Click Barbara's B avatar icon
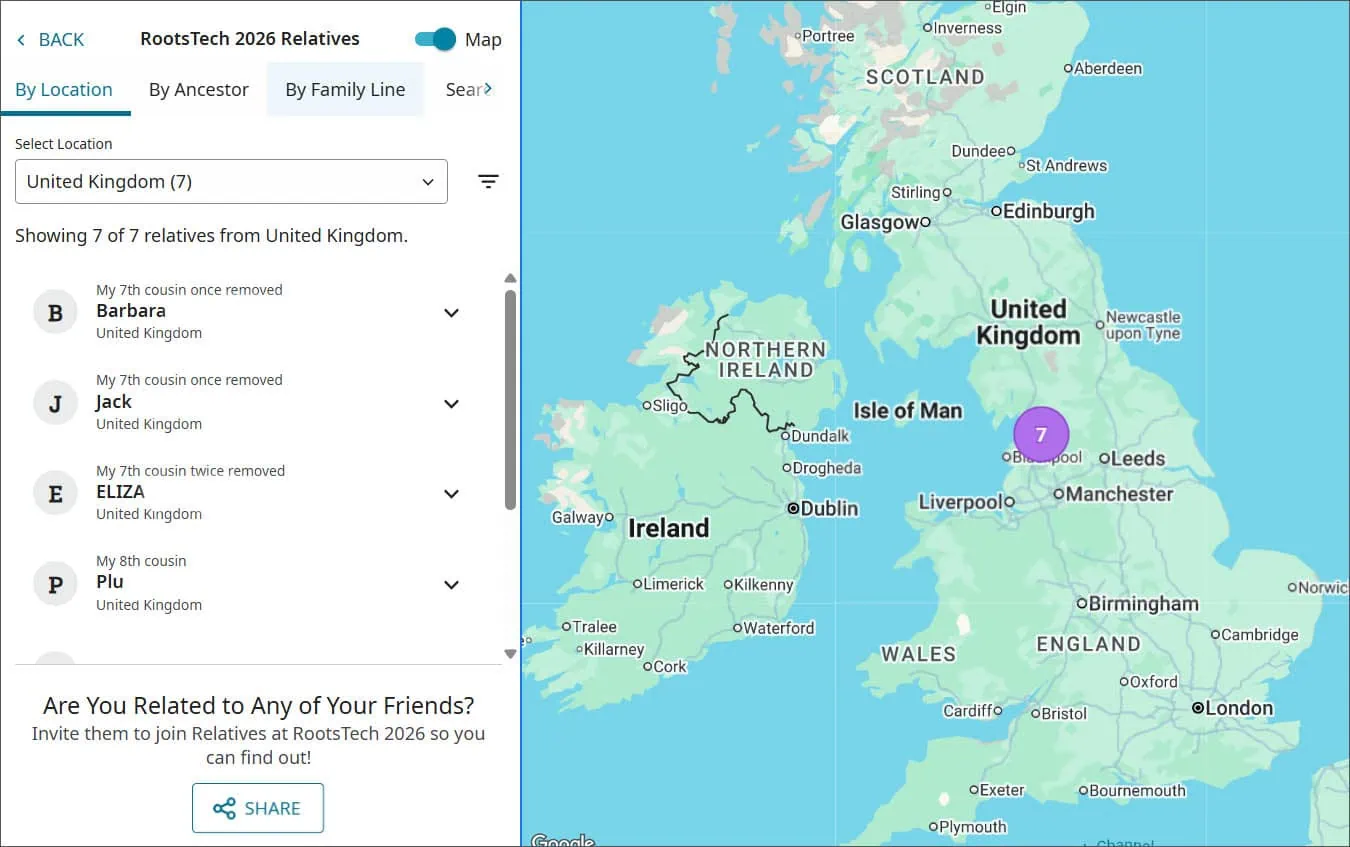Viewport: 1350px width, 847px height. pos(55,313)
